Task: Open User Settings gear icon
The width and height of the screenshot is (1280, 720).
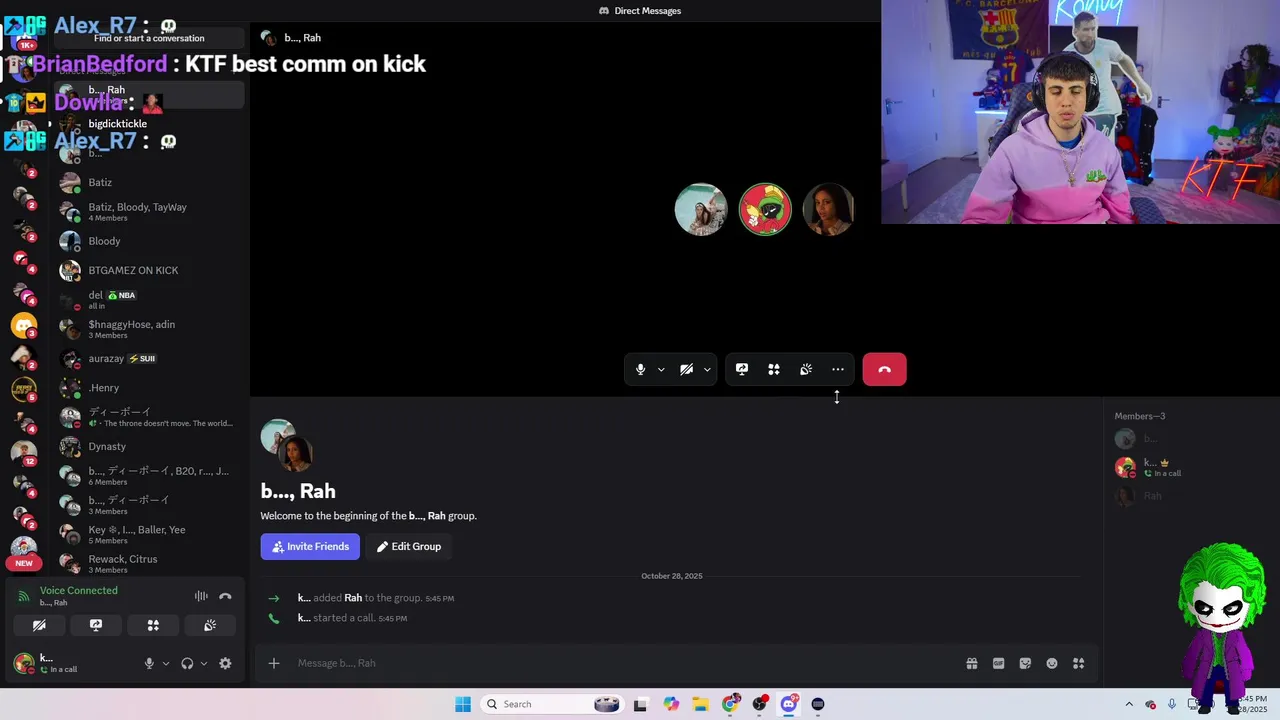Action: point(225,663)
